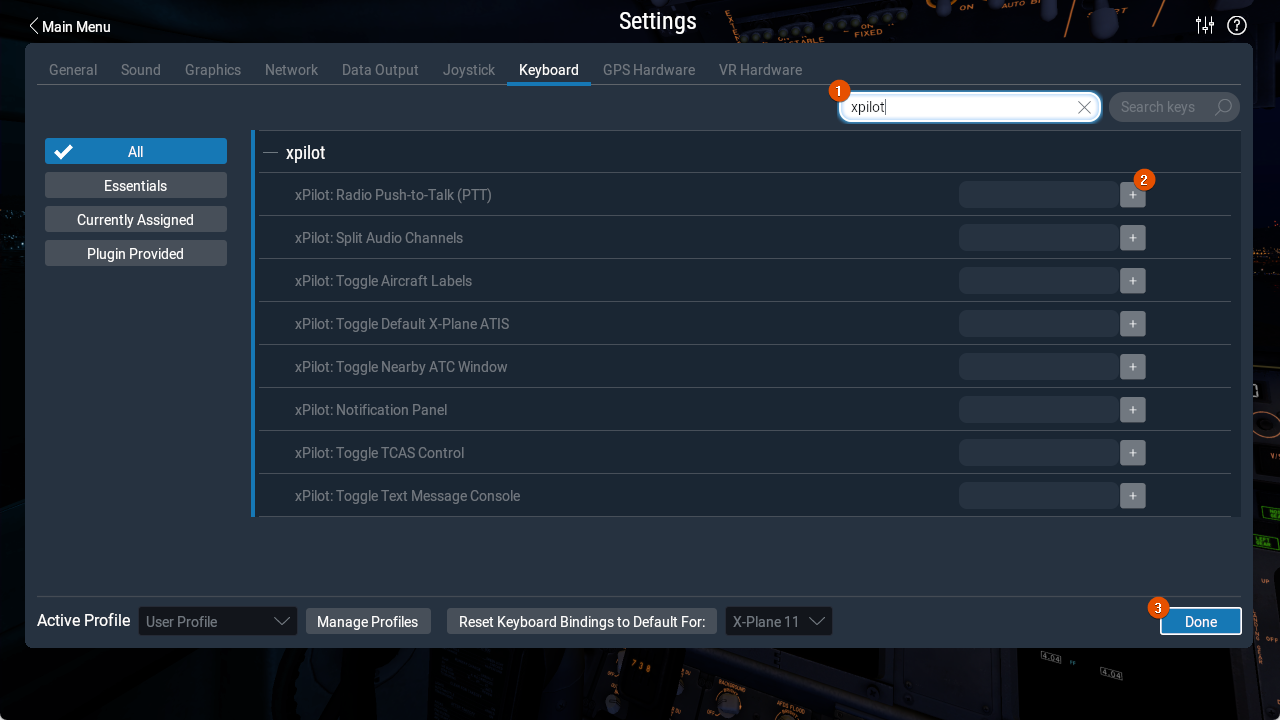Click the plus icon beside Toggle Aircraft Labels

pos(1132,280)
